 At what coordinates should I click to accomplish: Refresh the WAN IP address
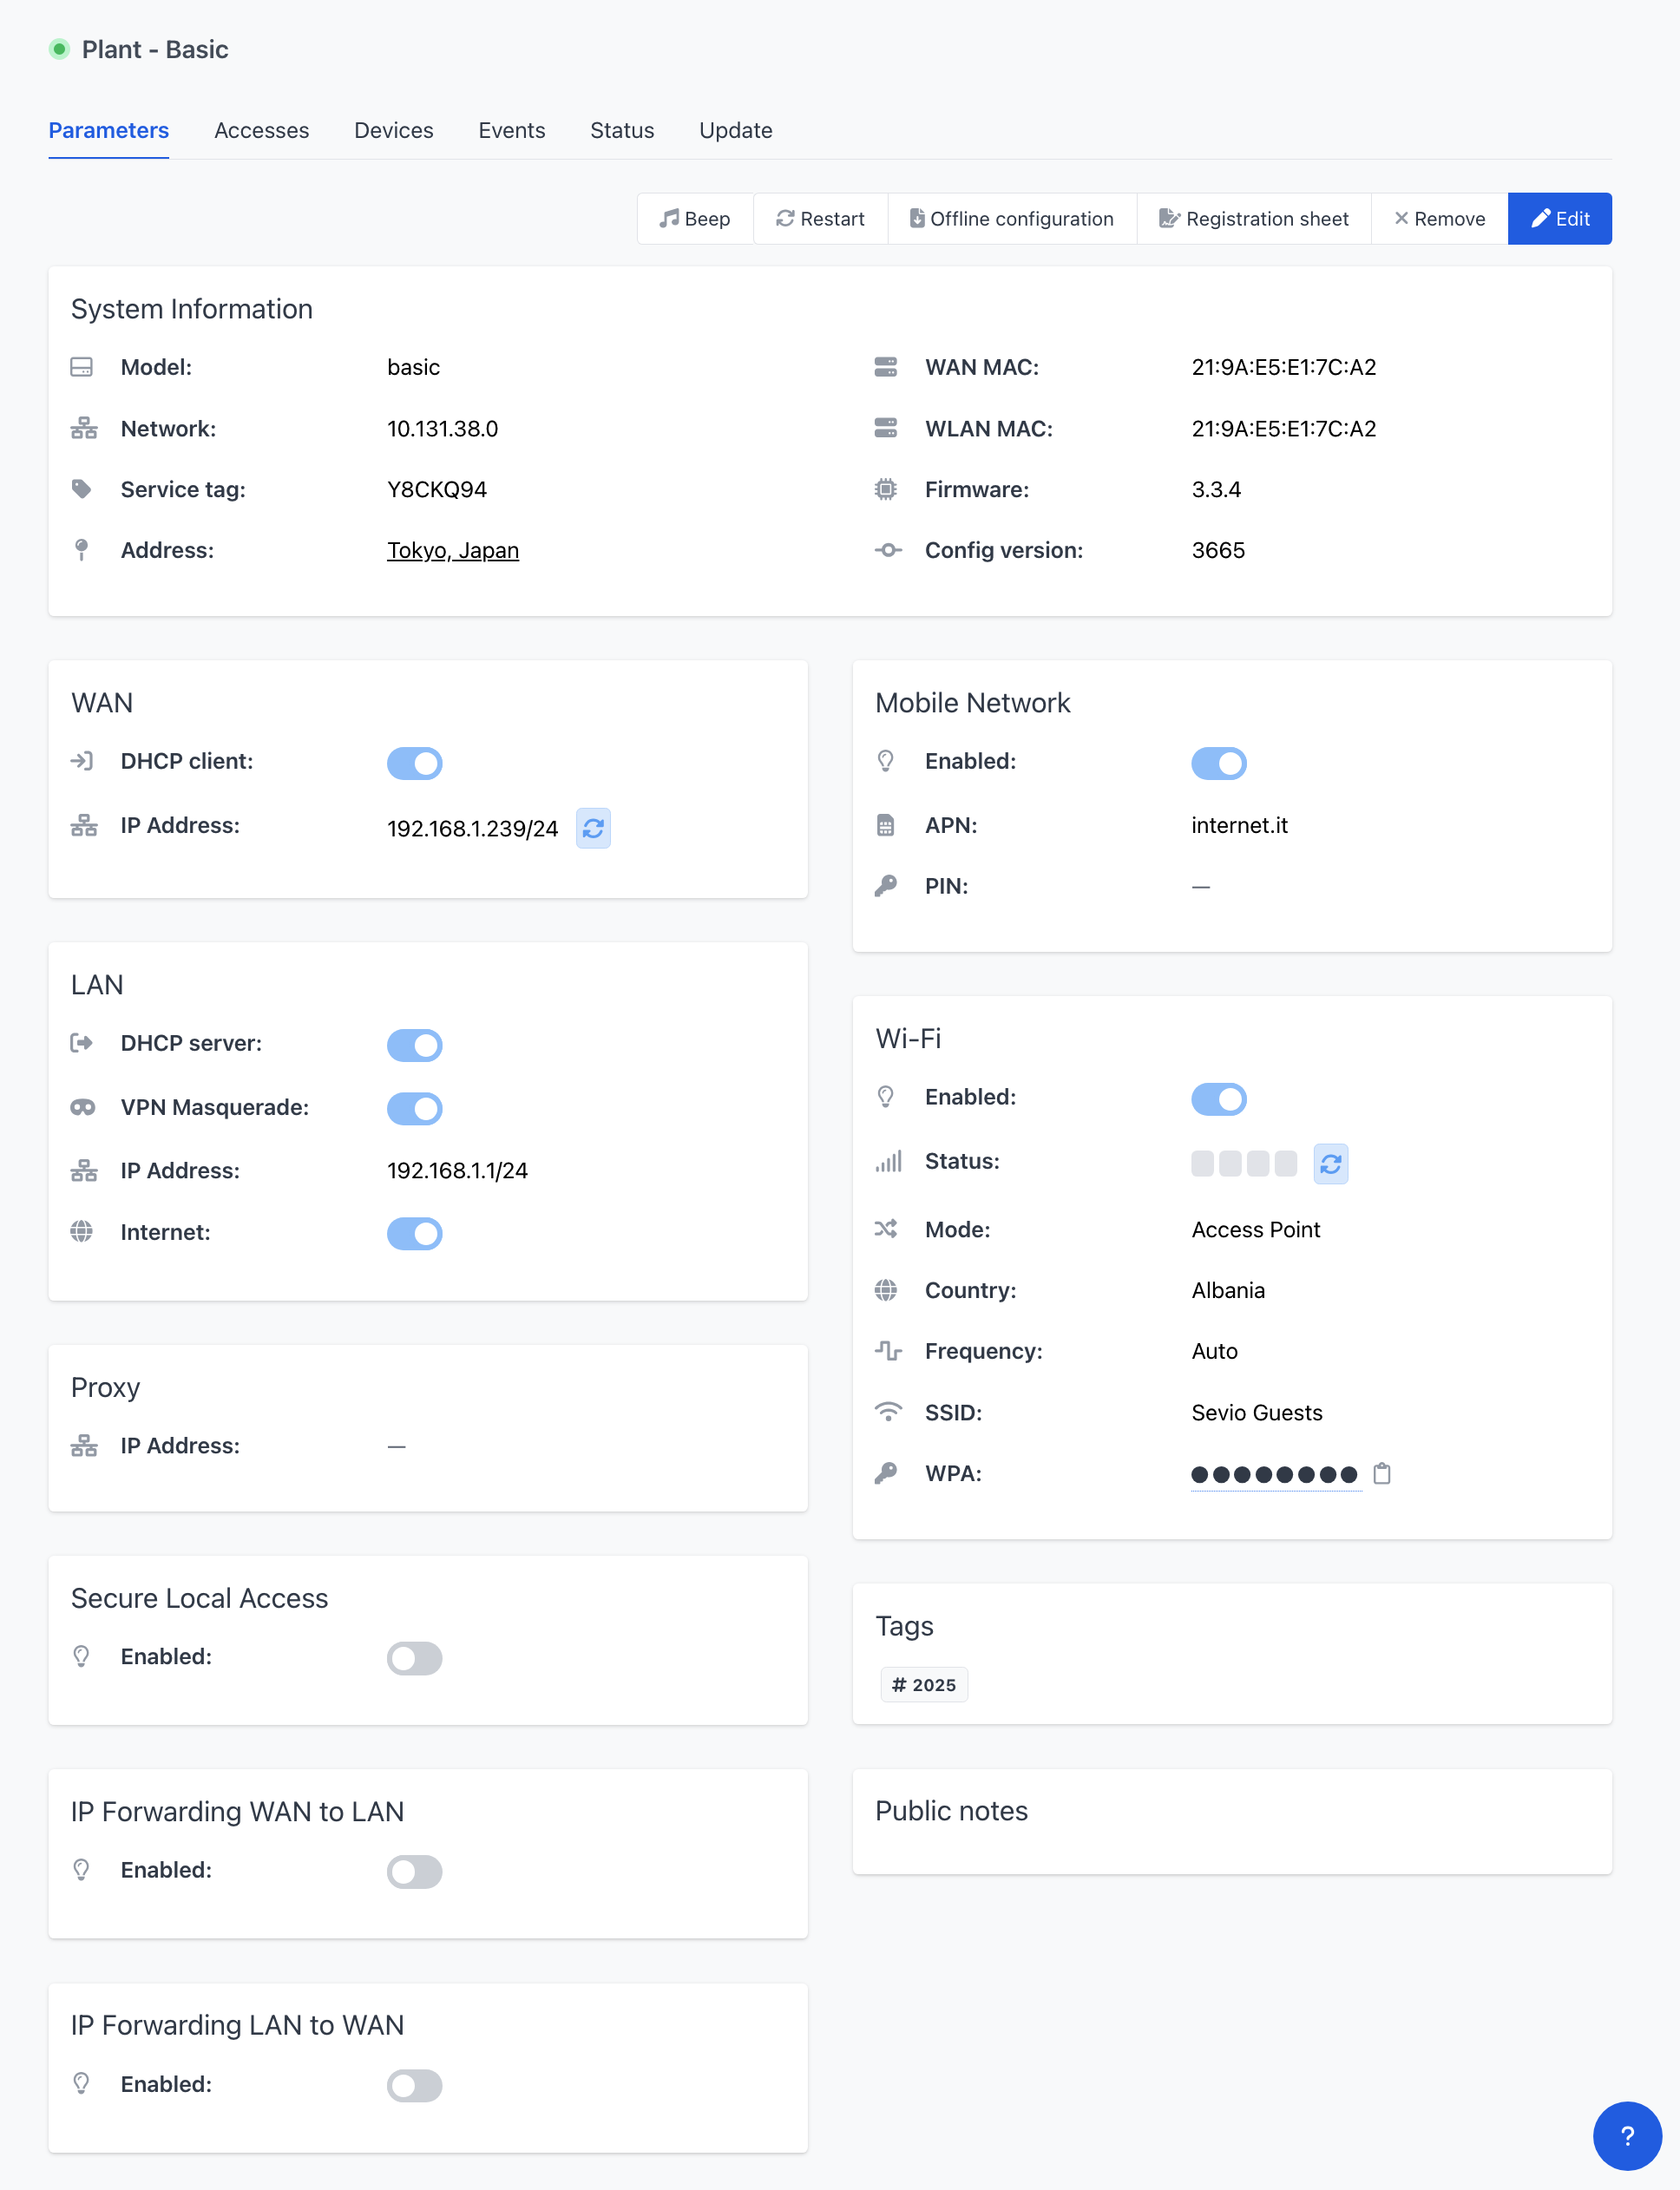pyautogui.click(x=593, y=828)
